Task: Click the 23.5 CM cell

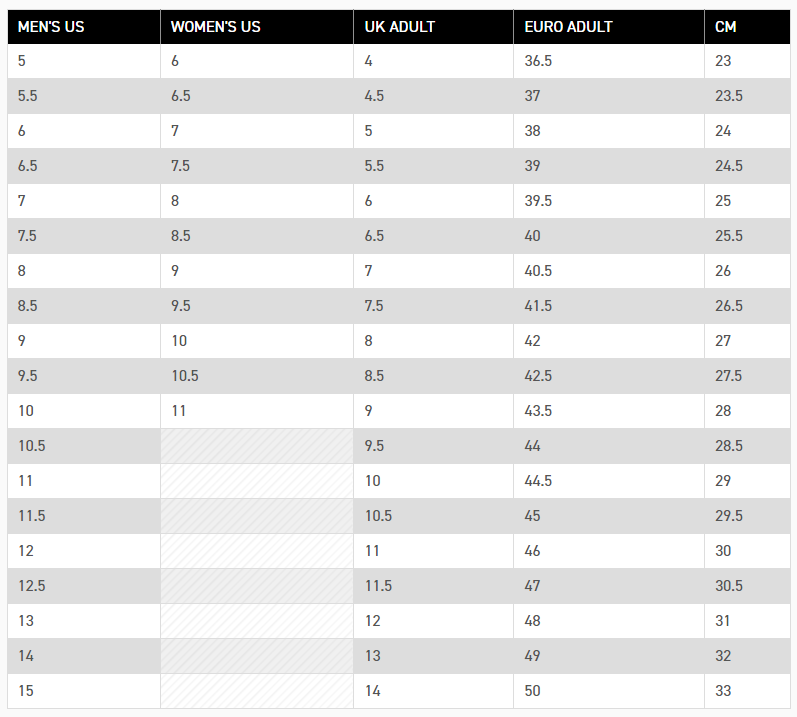Action: (747, 96)
